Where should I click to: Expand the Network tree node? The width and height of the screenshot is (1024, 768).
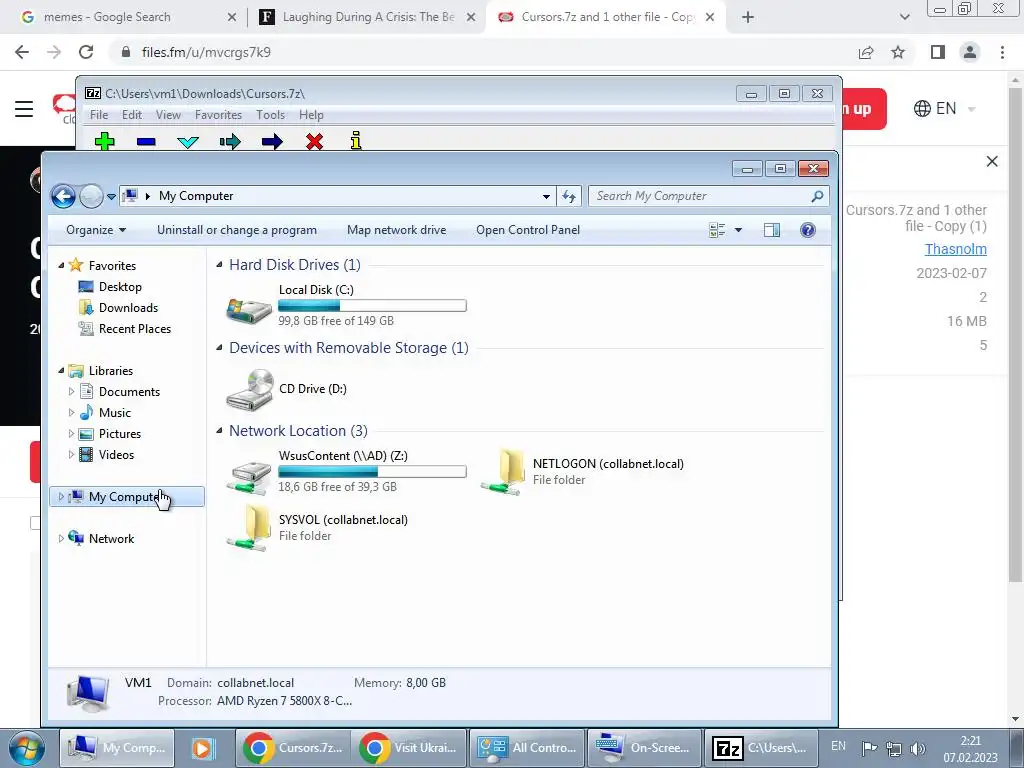point(61,539)
